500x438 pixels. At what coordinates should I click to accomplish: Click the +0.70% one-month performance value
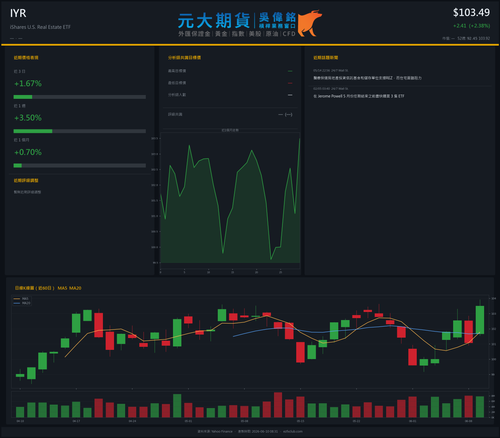coord(28,152)
